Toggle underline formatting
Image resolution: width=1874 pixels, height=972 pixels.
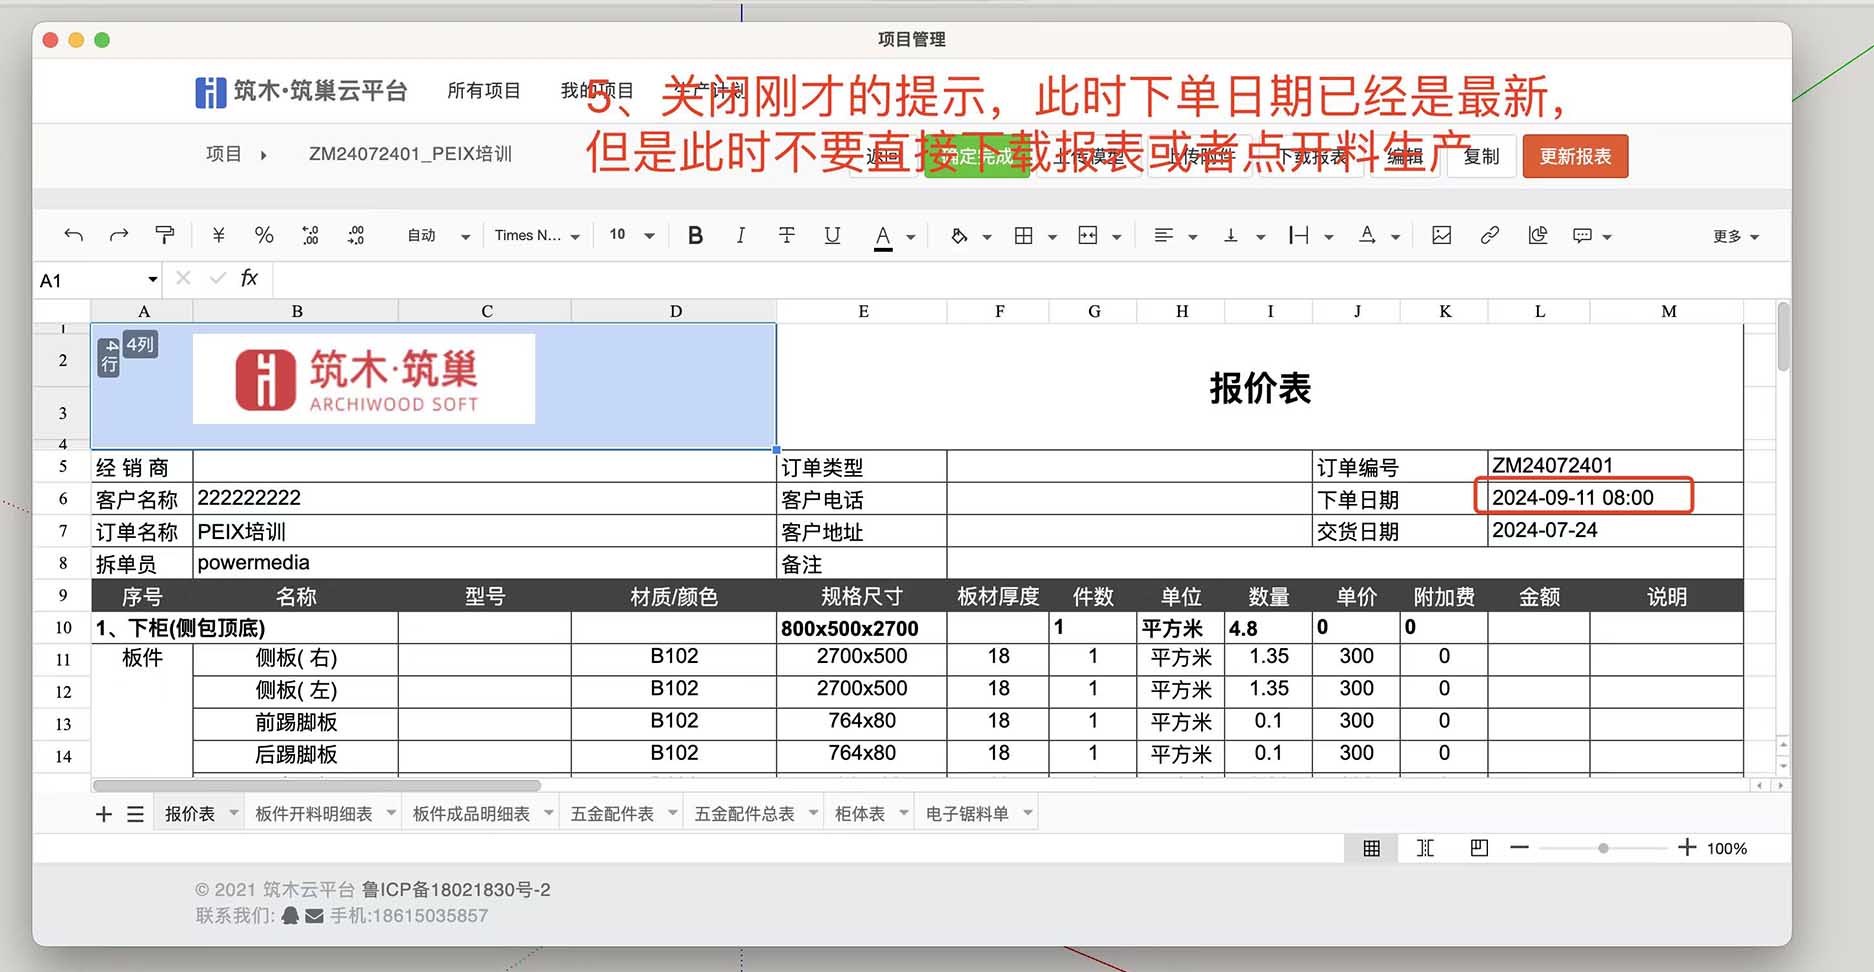832,235
